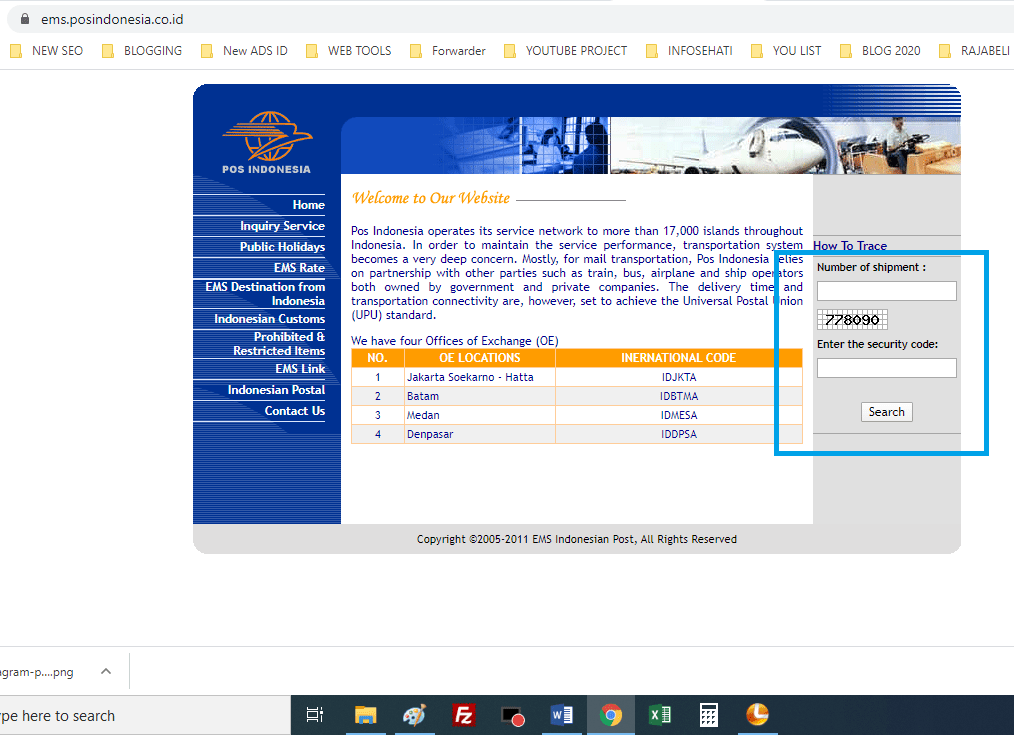The height and width of the screenshot is (740, 1014).
Task: Open the BLOGGING bookmark folder
Action: click(142, 50)
